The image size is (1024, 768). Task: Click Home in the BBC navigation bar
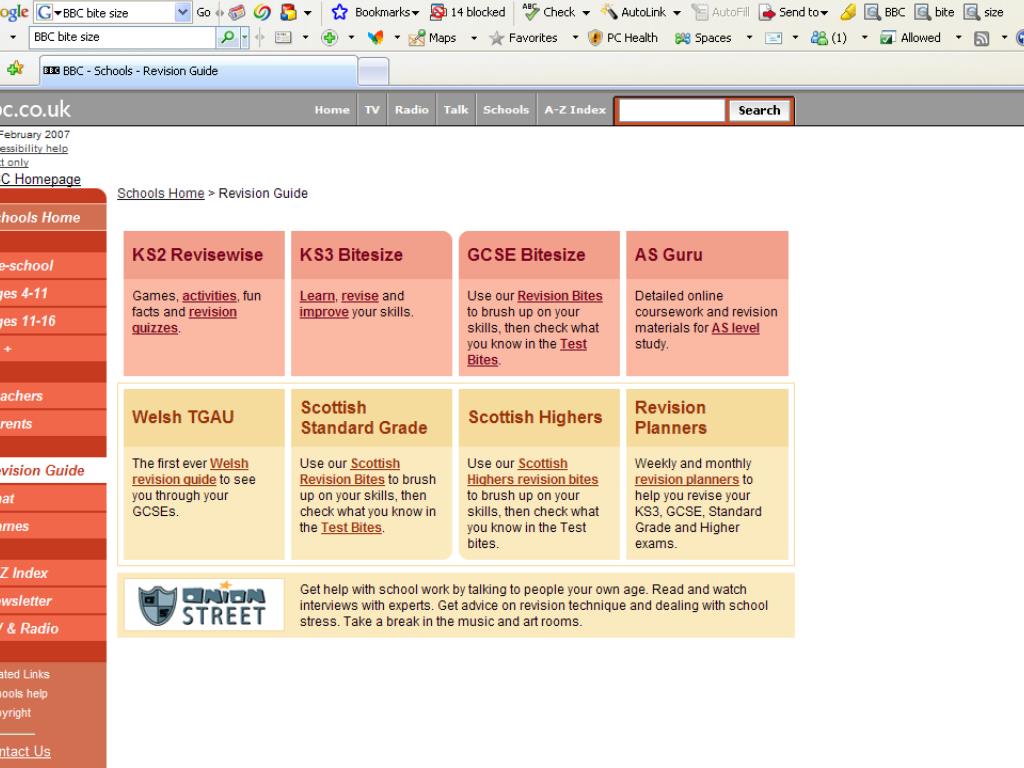(332, 110)
